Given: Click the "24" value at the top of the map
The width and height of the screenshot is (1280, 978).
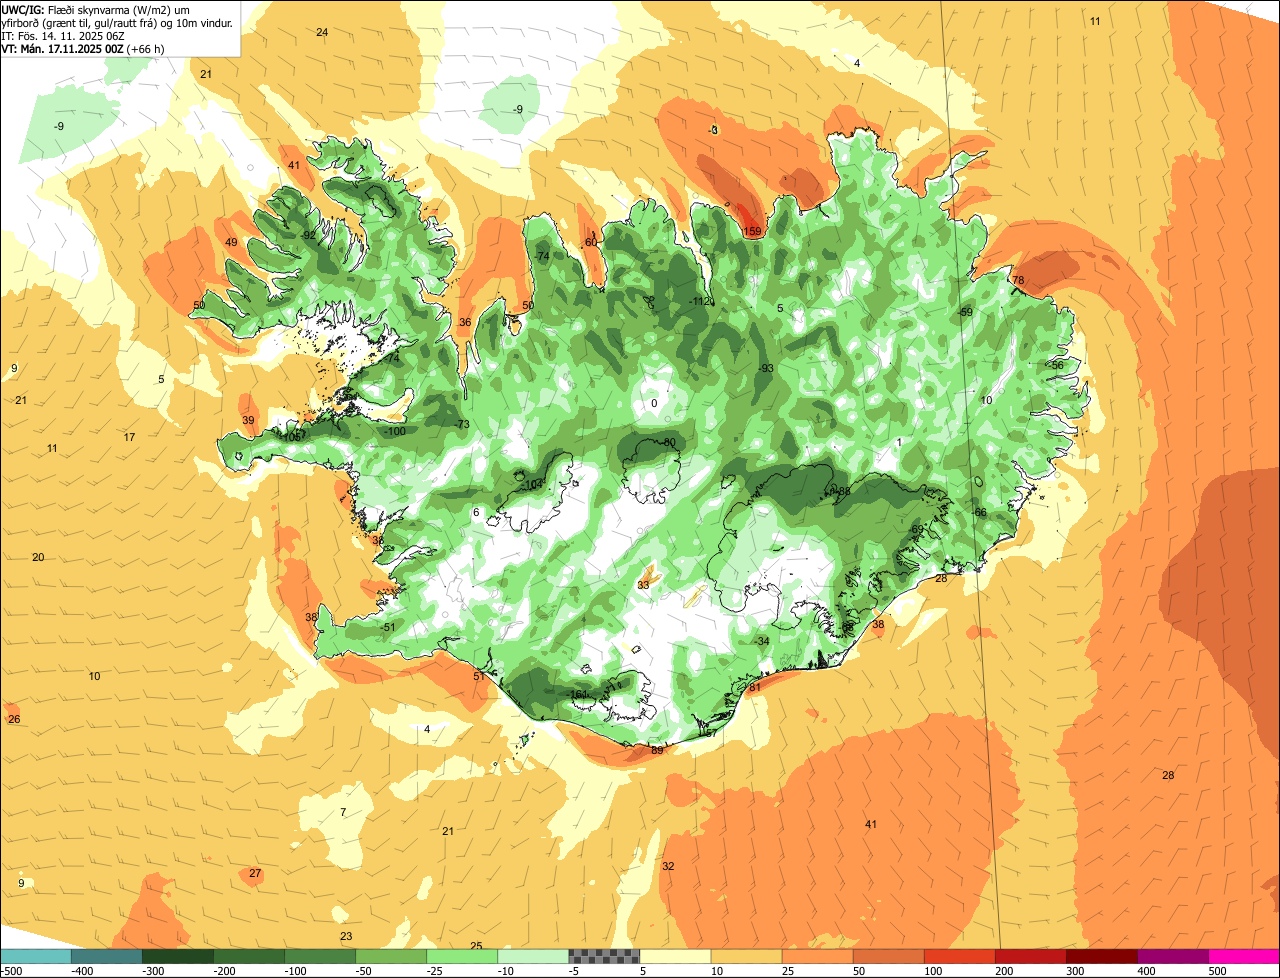Looking at the screenshot, I should [322, 32].
